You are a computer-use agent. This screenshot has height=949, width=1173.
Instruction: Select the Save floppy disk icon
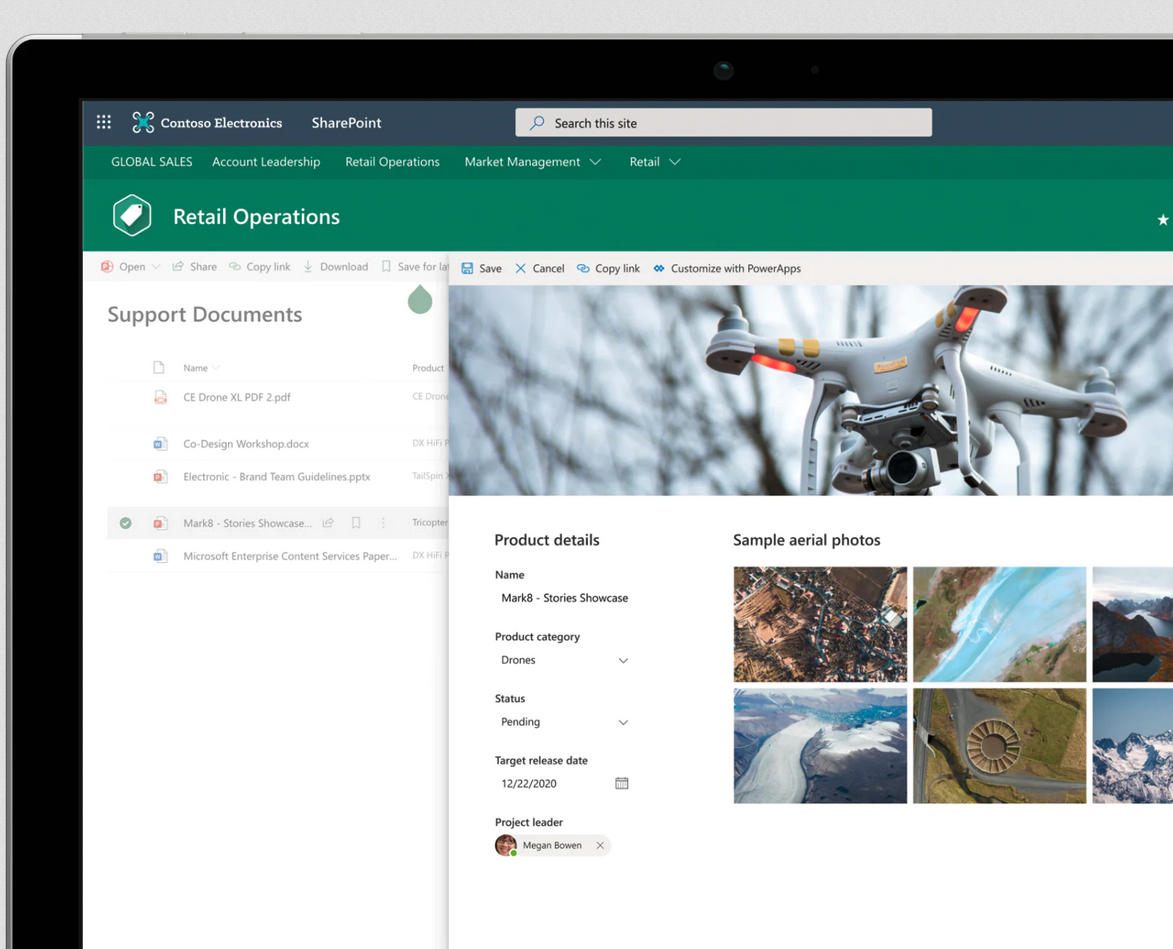(468, 268)
